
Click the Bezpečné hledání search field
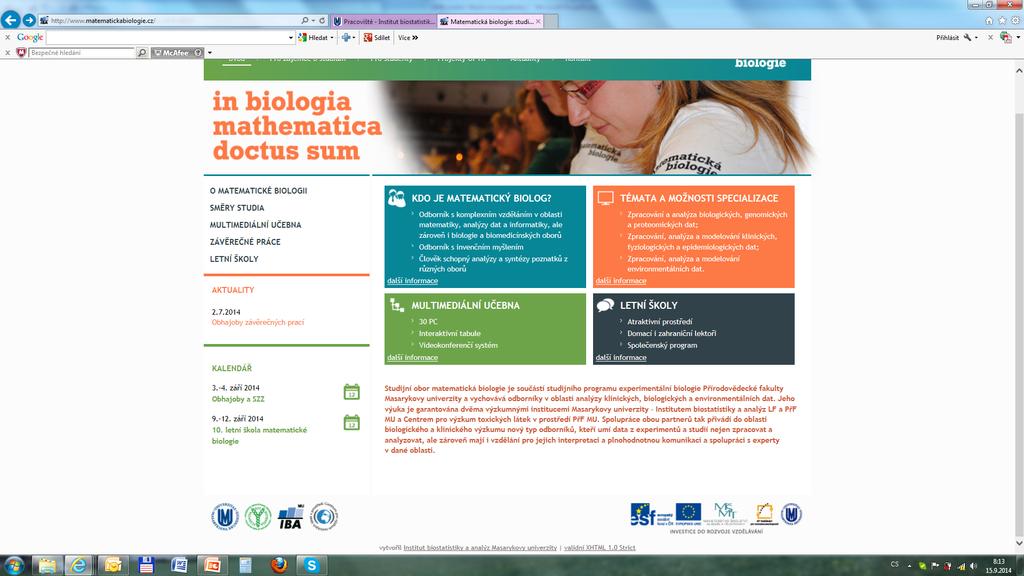82,52
